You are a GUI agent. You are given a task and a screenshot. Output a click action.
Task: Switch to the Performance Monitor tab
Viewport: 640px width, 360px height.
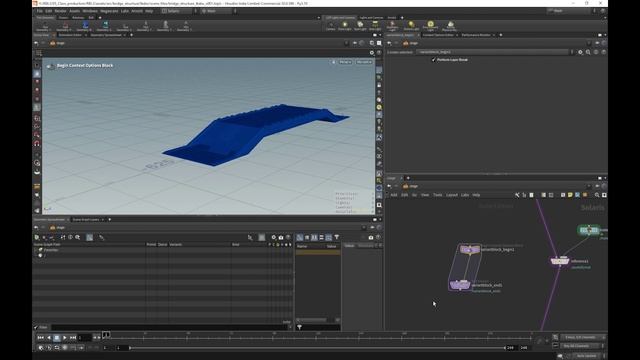[x=476, y=35]
